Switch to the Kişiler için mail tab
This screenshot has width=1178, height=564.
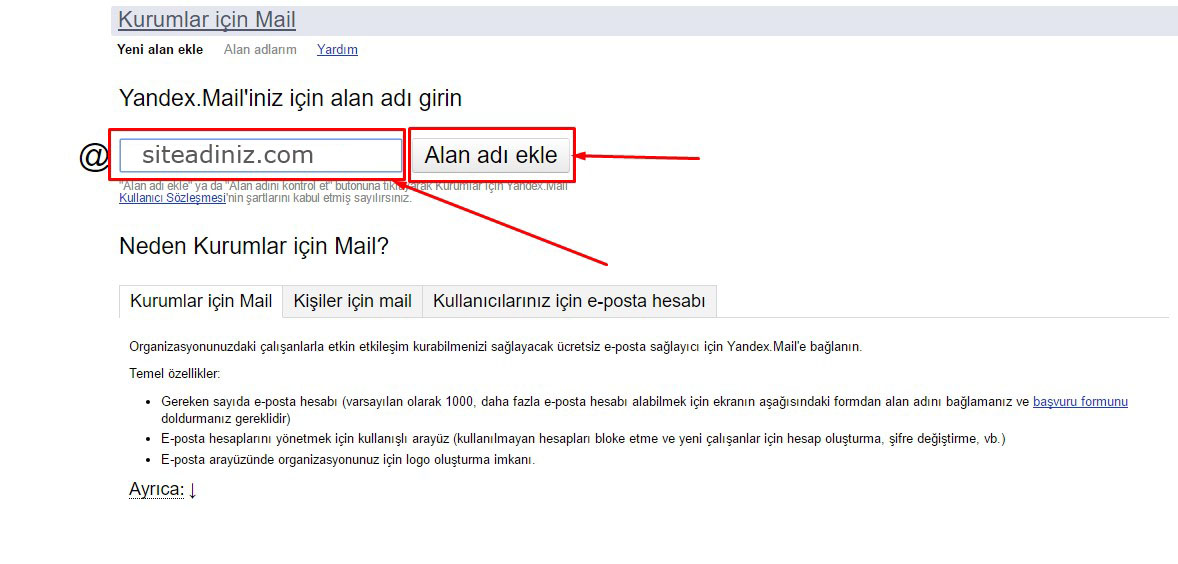(x=352, y=301)
